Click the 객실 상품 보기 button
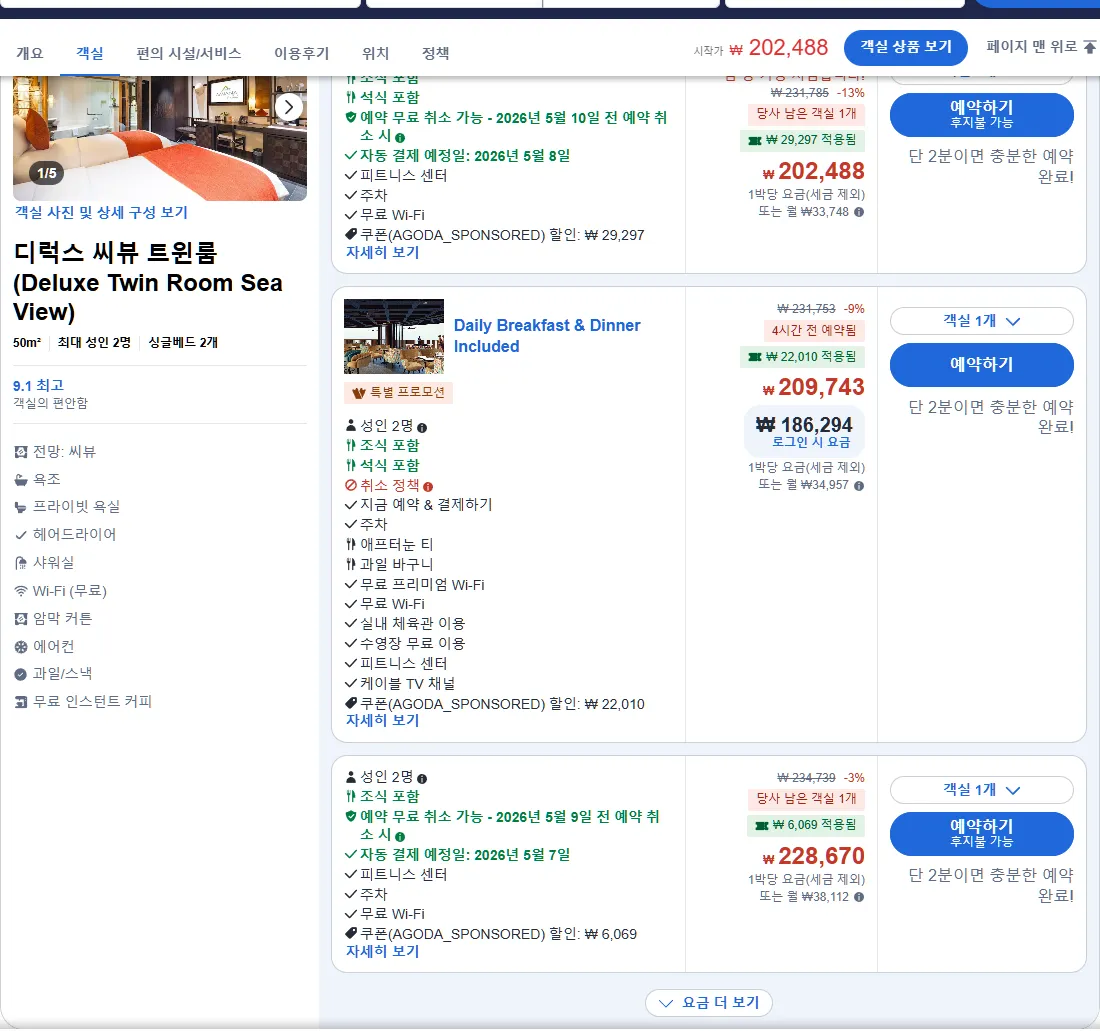1100x1031 pixels. pos(906,48)
